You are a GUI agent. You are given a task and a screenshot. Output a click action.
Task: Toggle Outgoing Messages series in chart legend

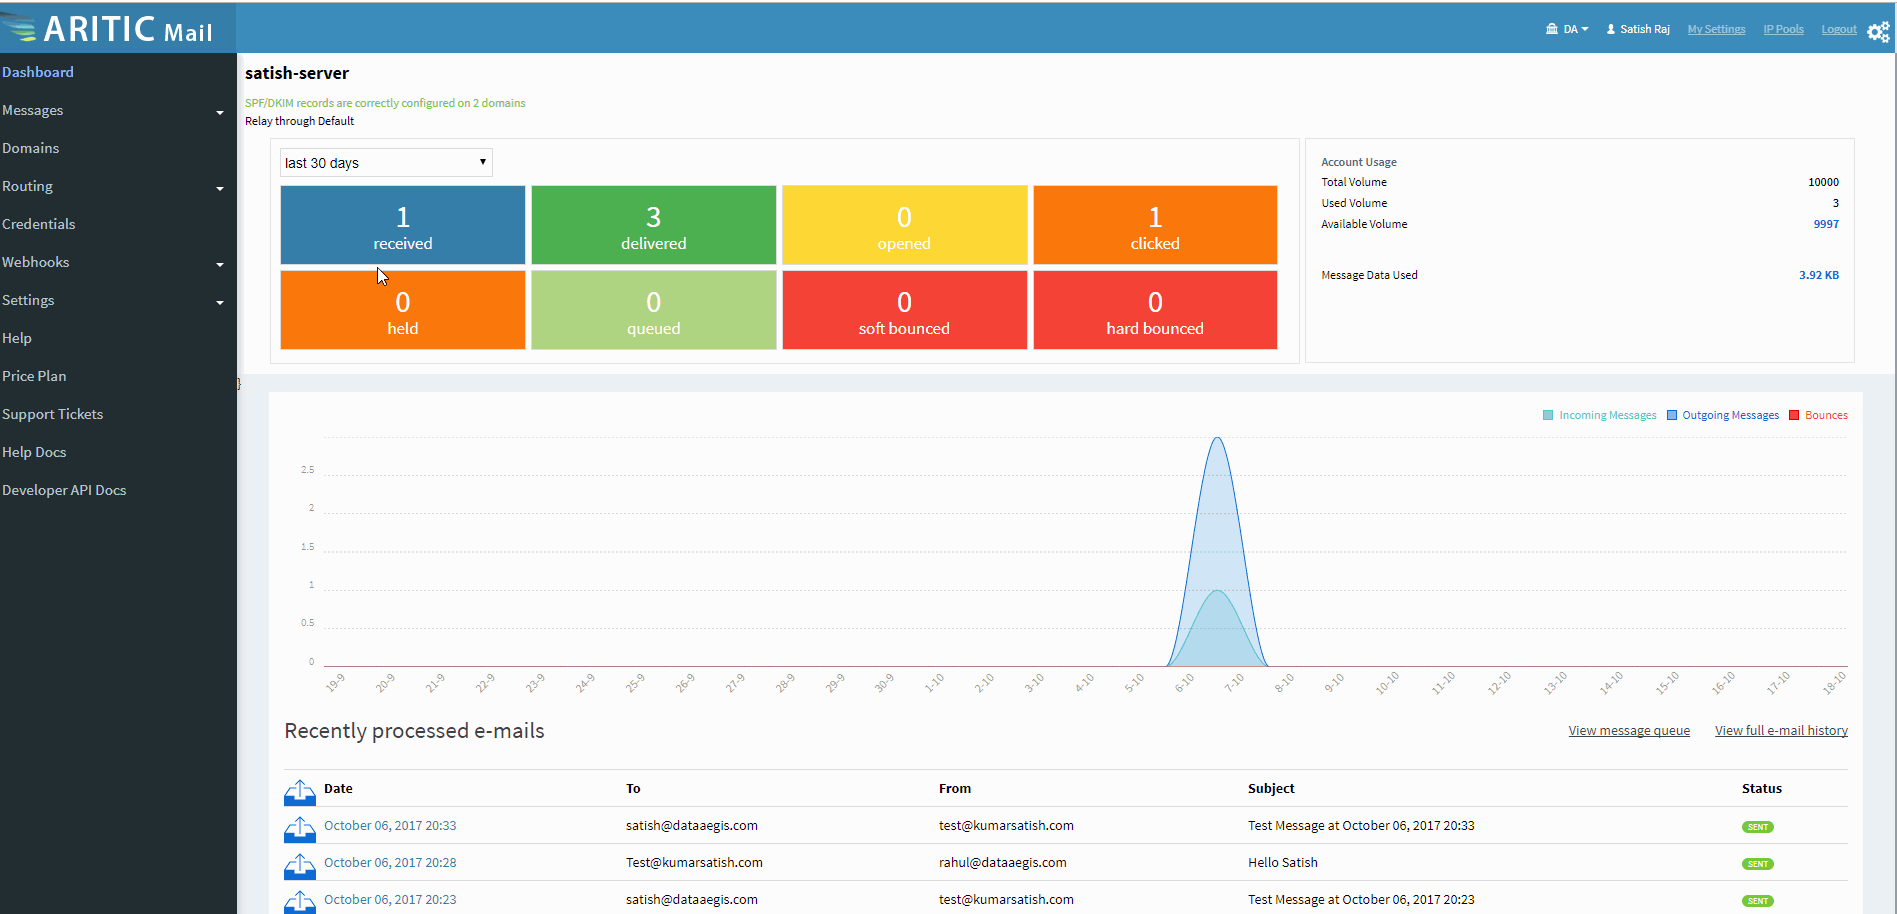point(1722,415)
